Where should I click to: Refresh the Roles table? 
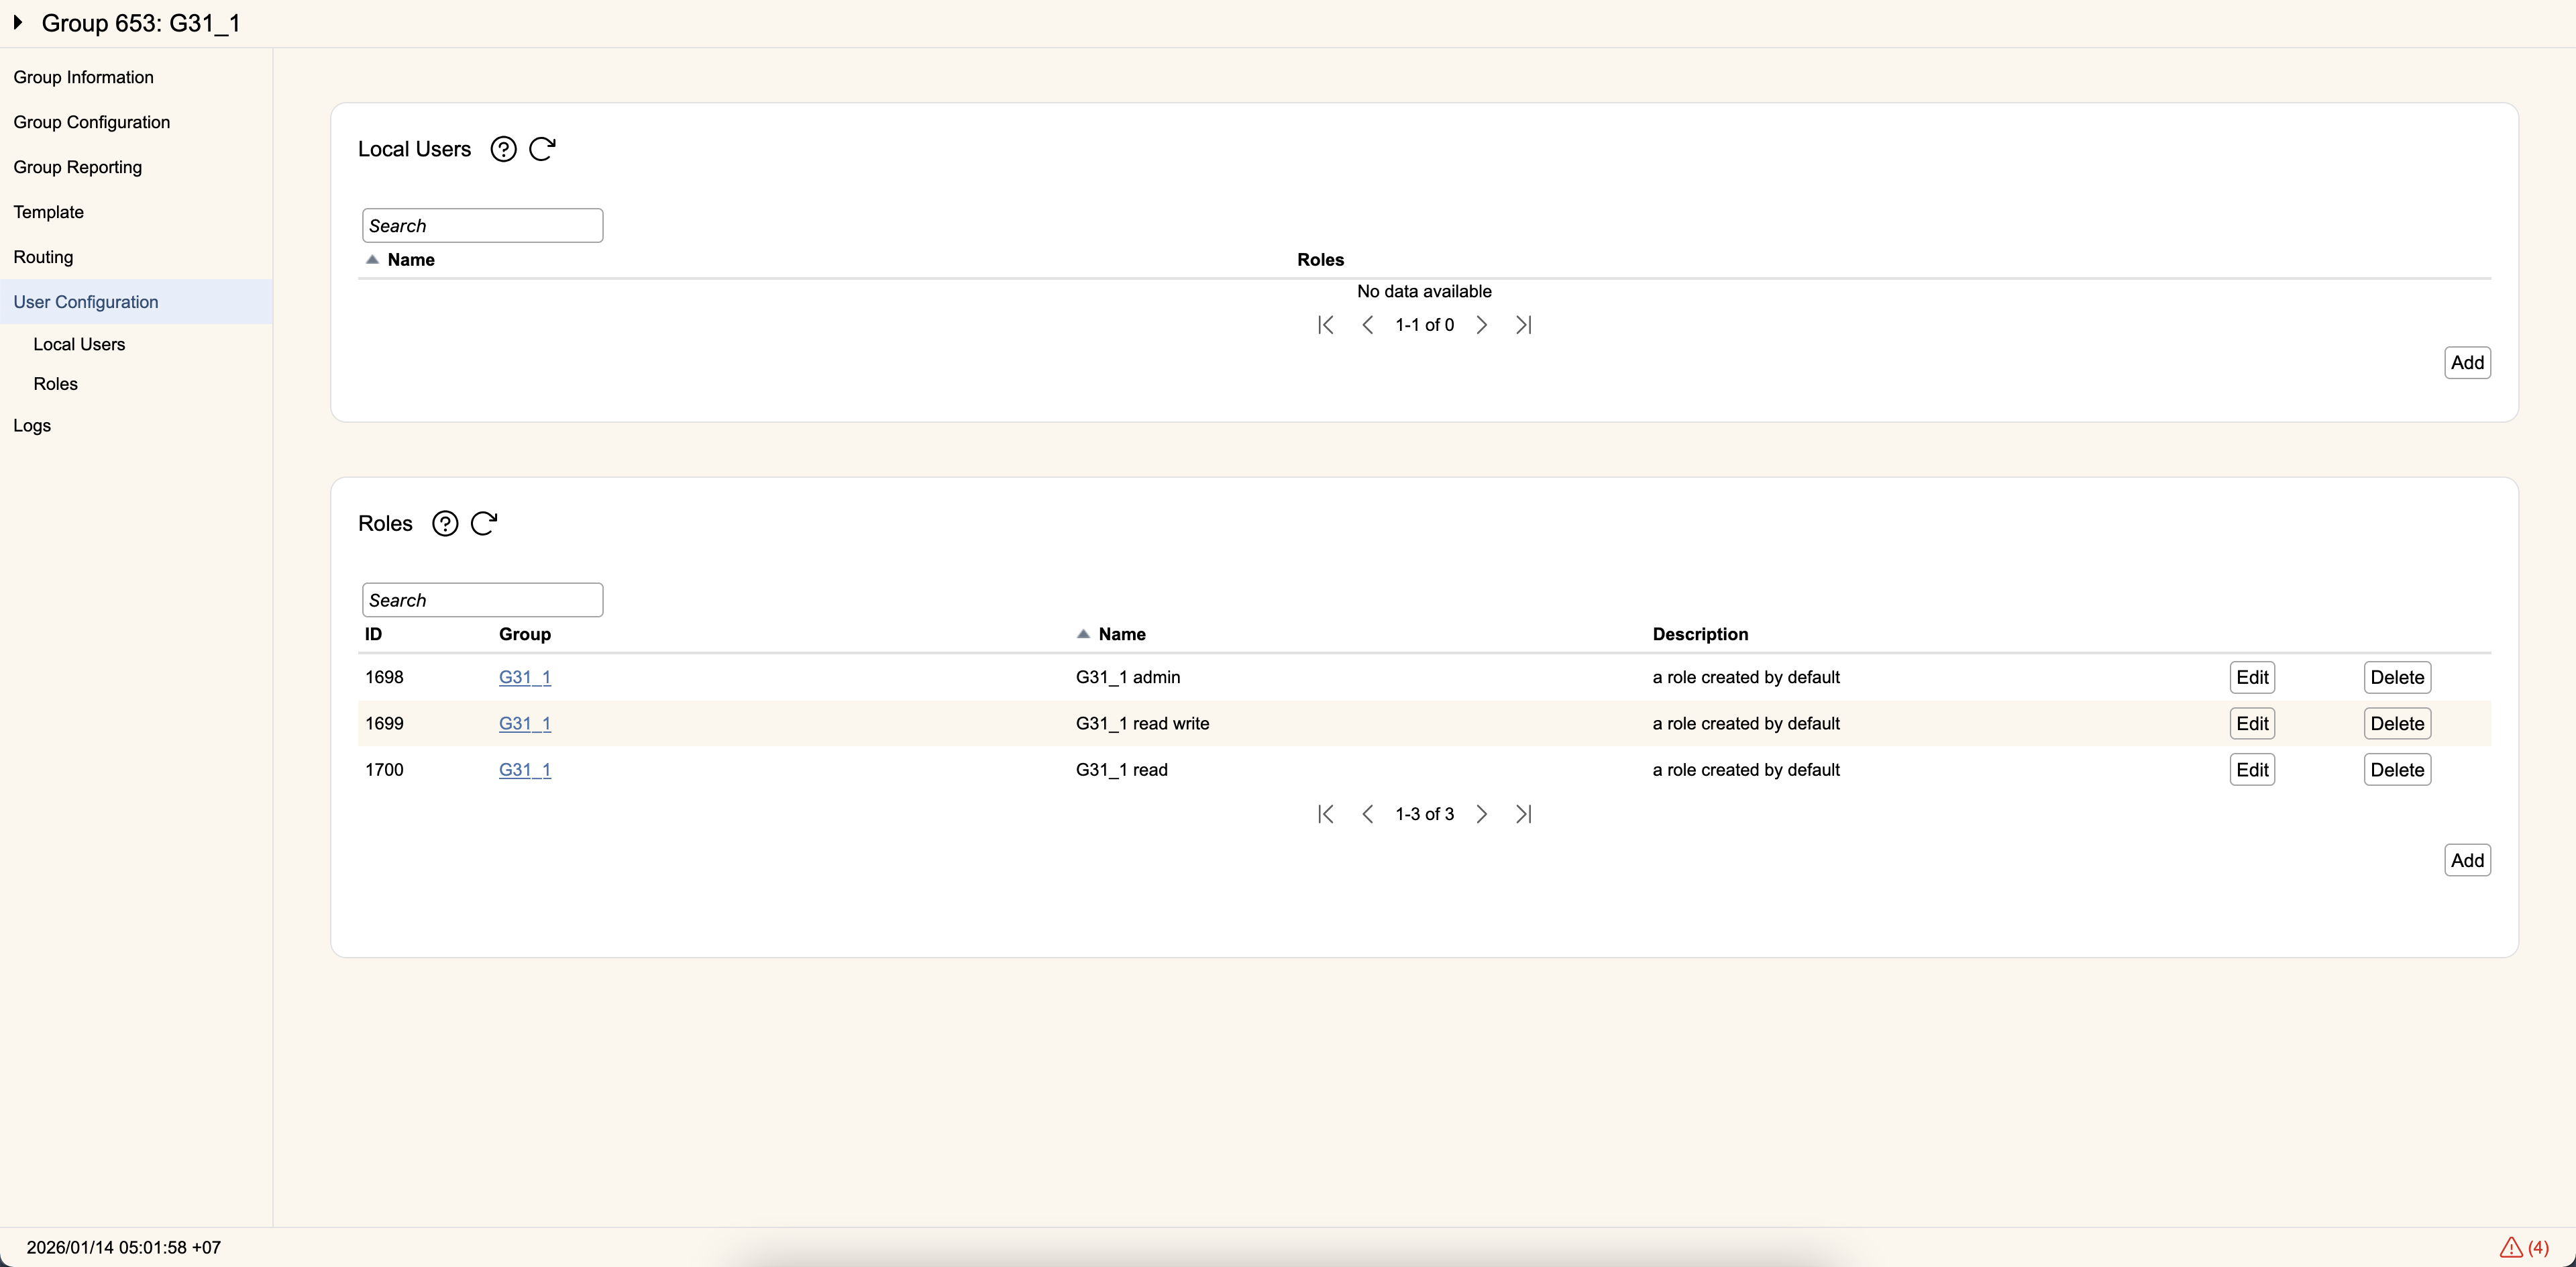(484, 523)
